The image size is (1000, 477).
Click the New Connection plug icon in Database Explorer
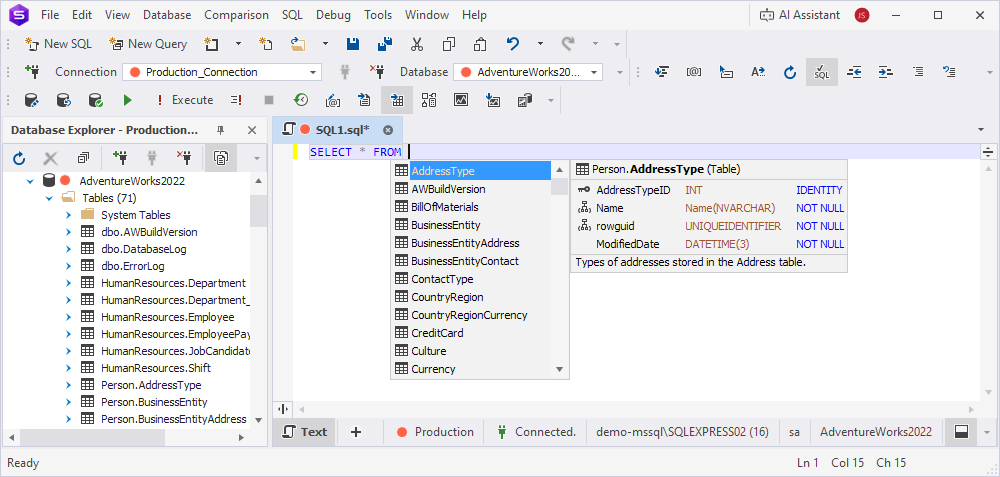120,158
